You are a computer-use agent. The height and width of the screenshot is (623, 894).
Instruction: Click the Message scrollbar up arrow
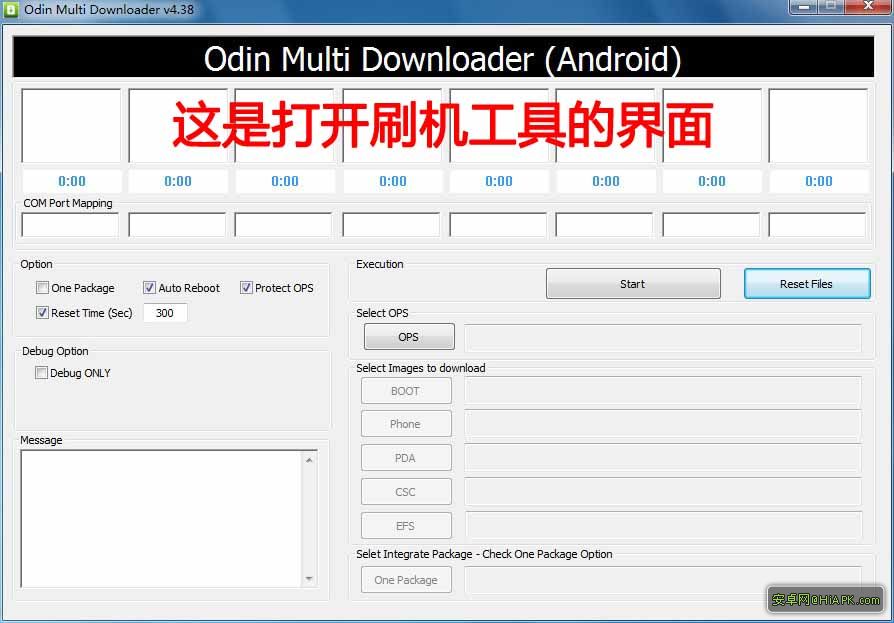coord(309,460)
